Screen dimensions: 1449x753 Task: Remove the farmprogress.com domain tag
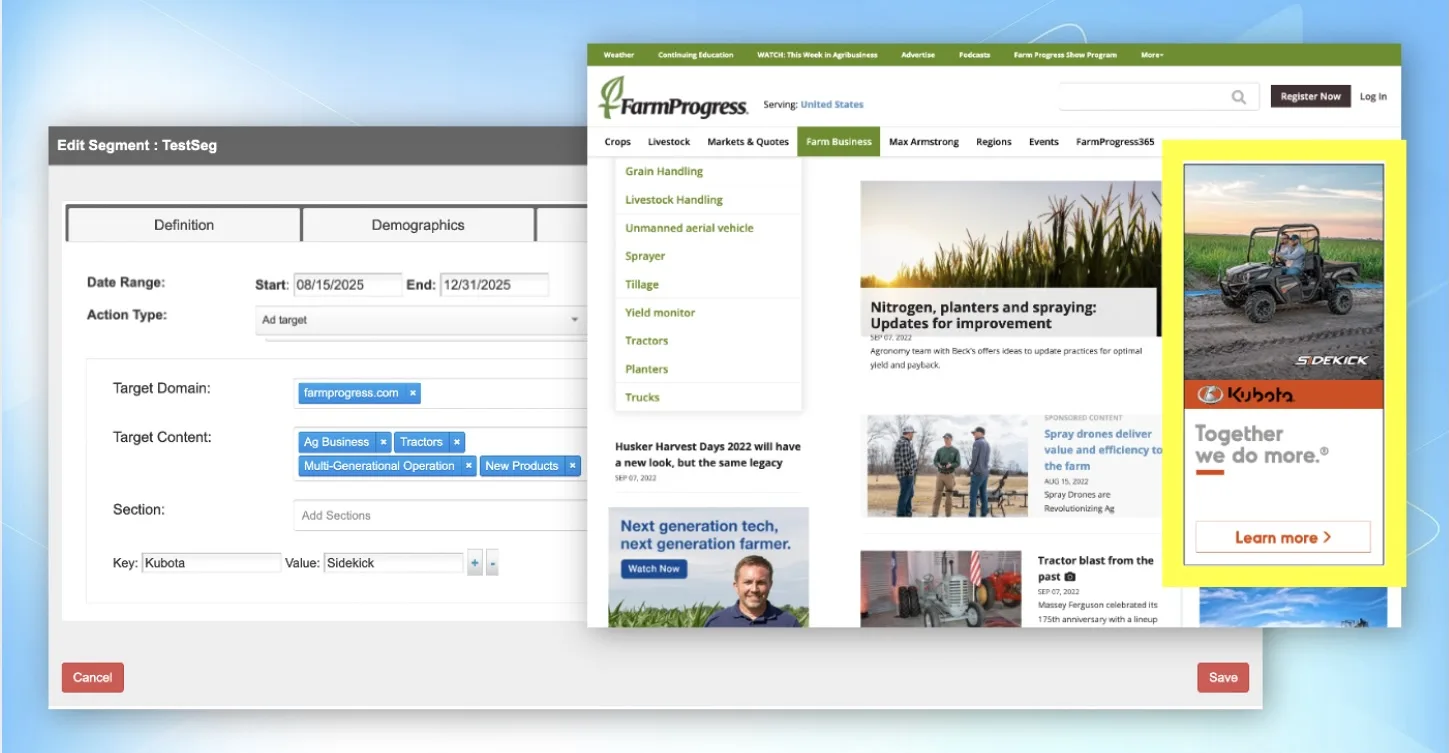[x=413, y=393]
